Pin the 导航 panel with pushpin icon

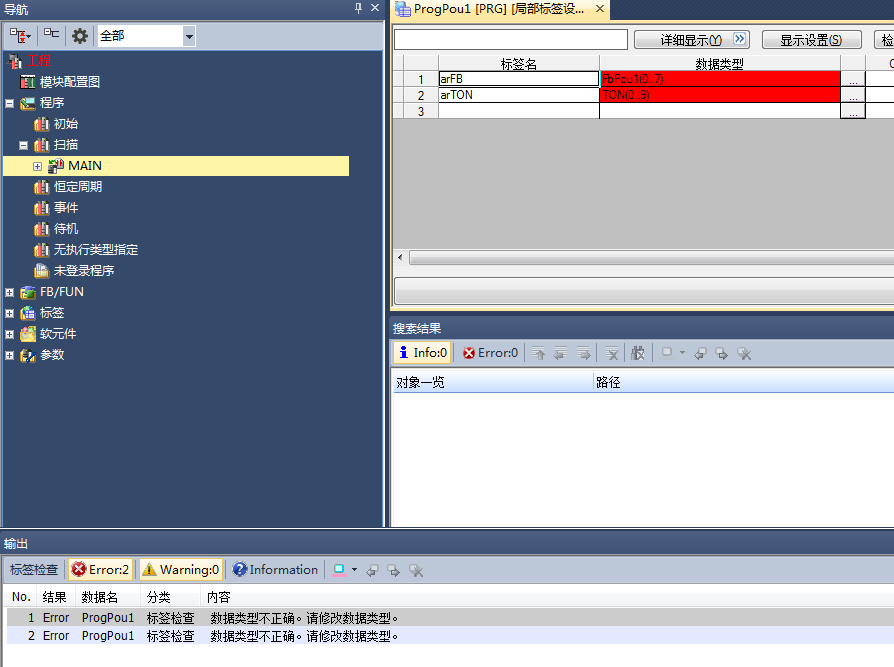pos(358,9)
